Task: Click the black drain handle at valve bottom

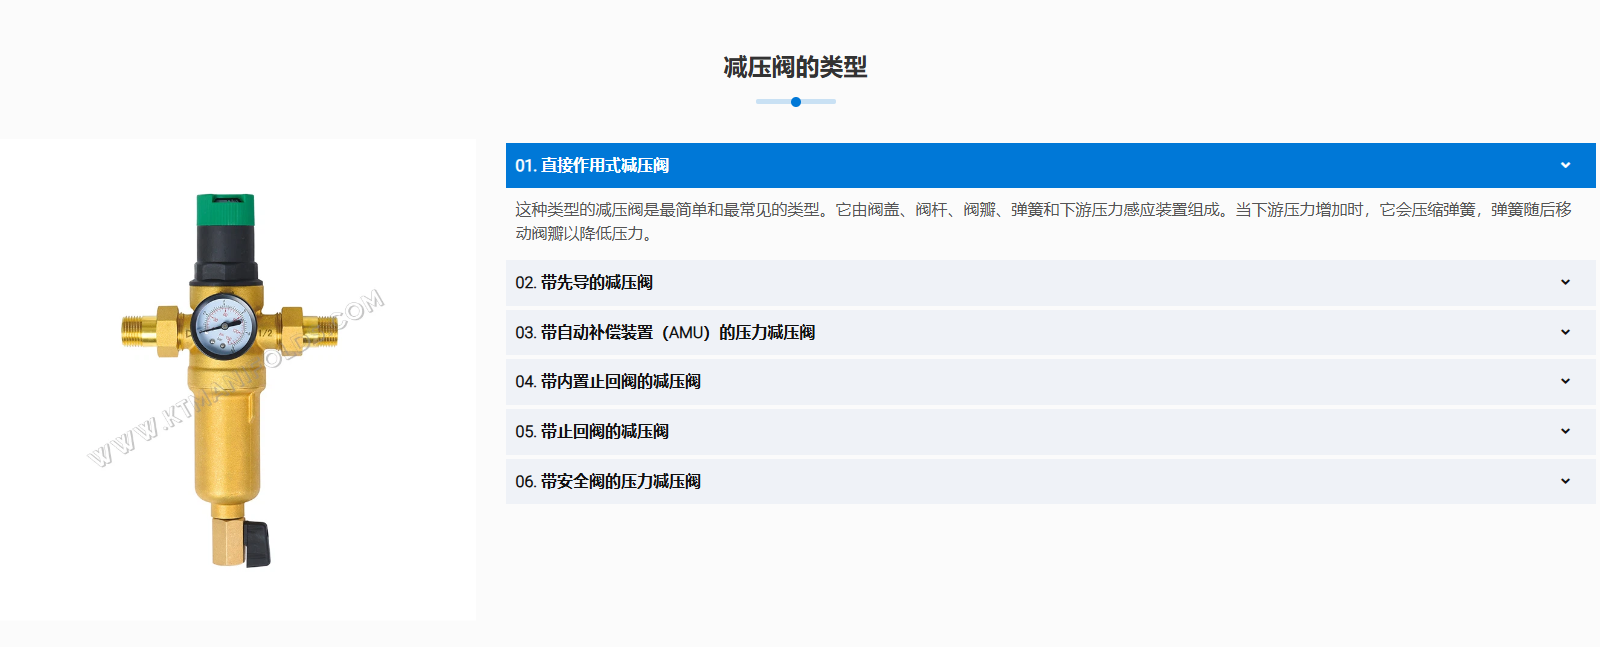Action: point(258,543)
